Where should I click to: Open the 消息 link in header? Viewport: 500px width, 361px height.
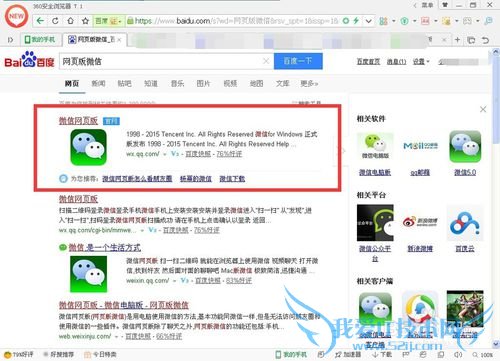click(x=396, y=62)
